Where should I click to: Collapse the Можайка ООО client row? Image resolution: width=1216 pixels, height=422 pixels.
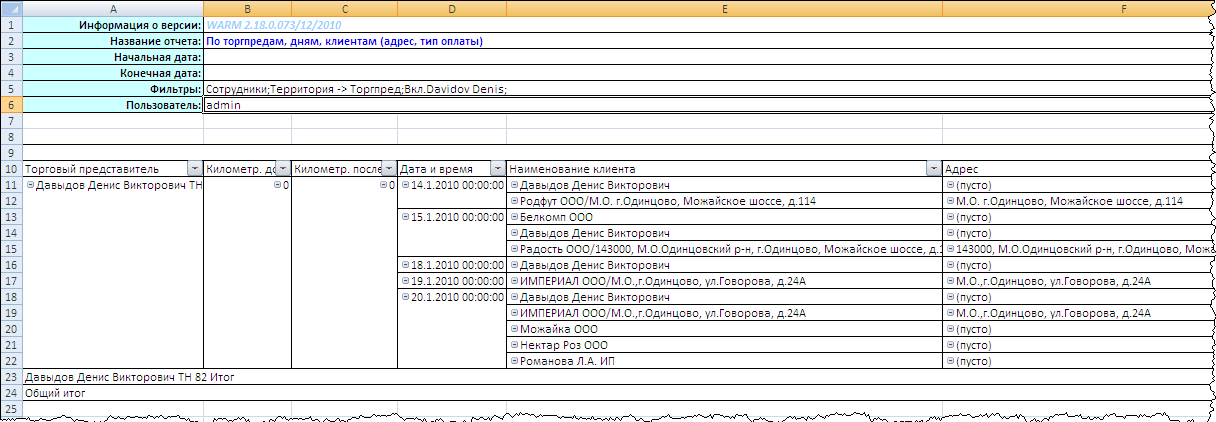click(515, 329)
